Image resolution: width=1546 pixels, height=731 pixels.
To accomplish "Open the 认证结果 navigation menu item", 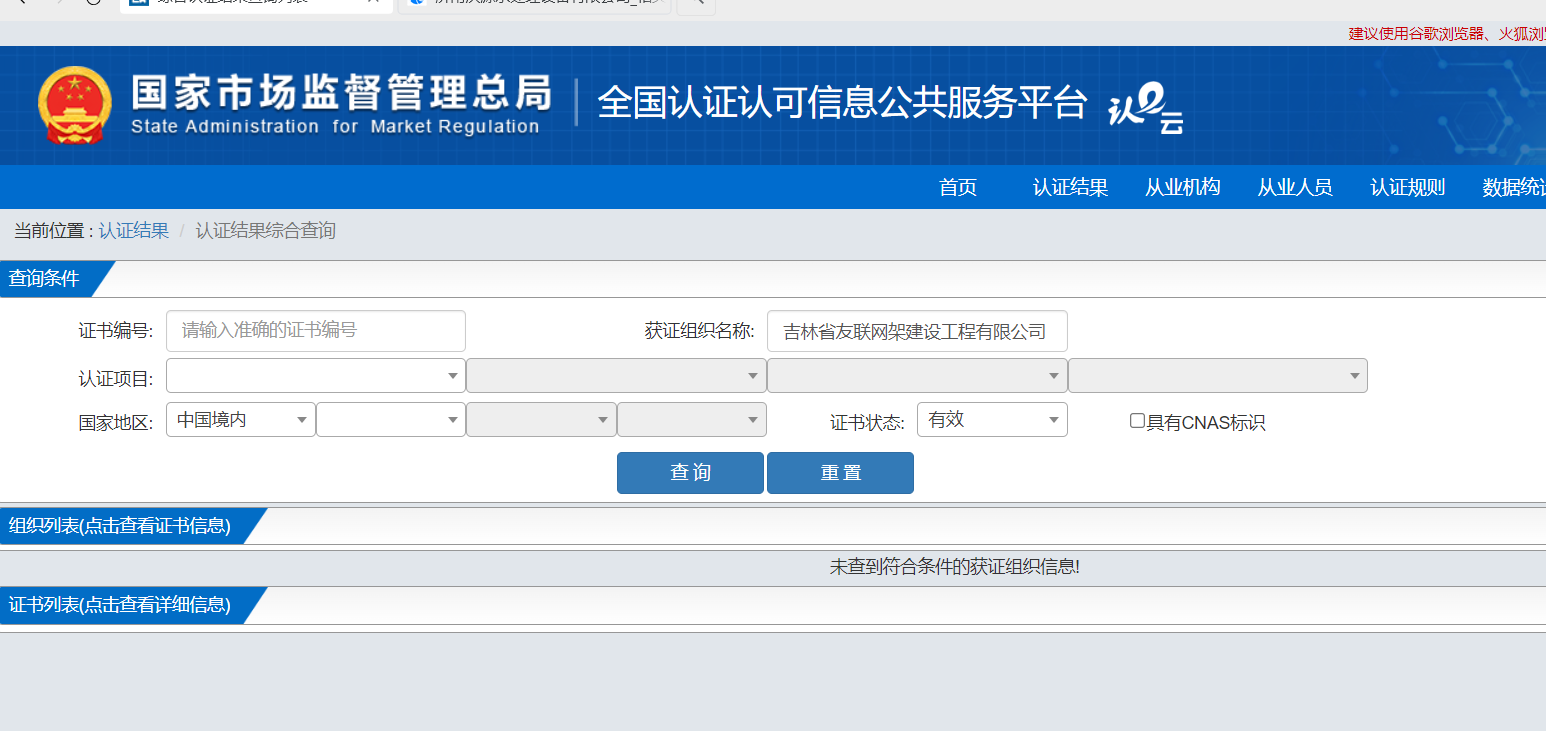I will pos(1070,187).
